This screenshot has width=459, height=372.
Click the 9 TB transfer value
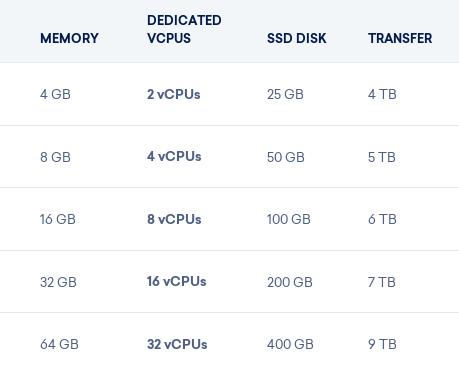382,344
